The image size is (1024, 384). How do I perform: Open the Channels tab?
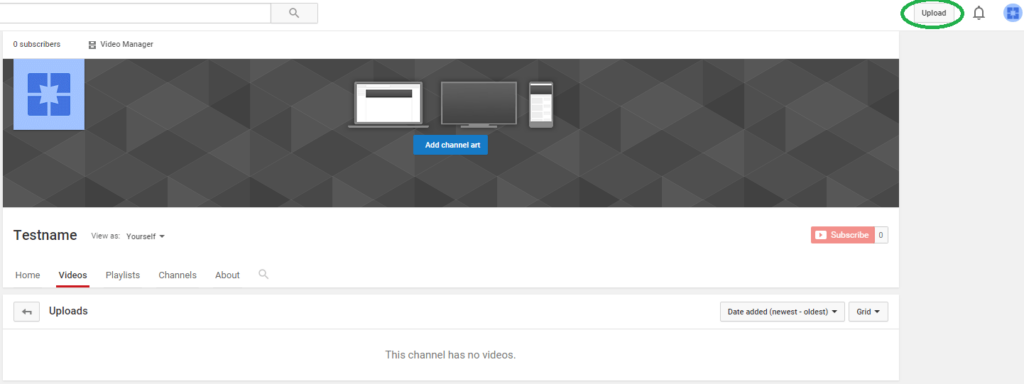178,275
